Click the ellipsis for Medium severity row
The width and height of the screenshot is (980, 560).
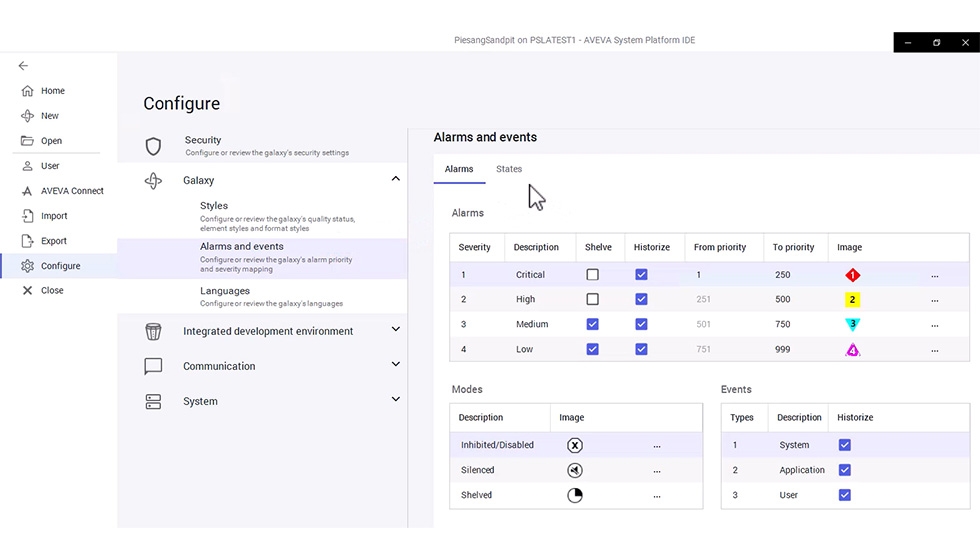[934, 325]
